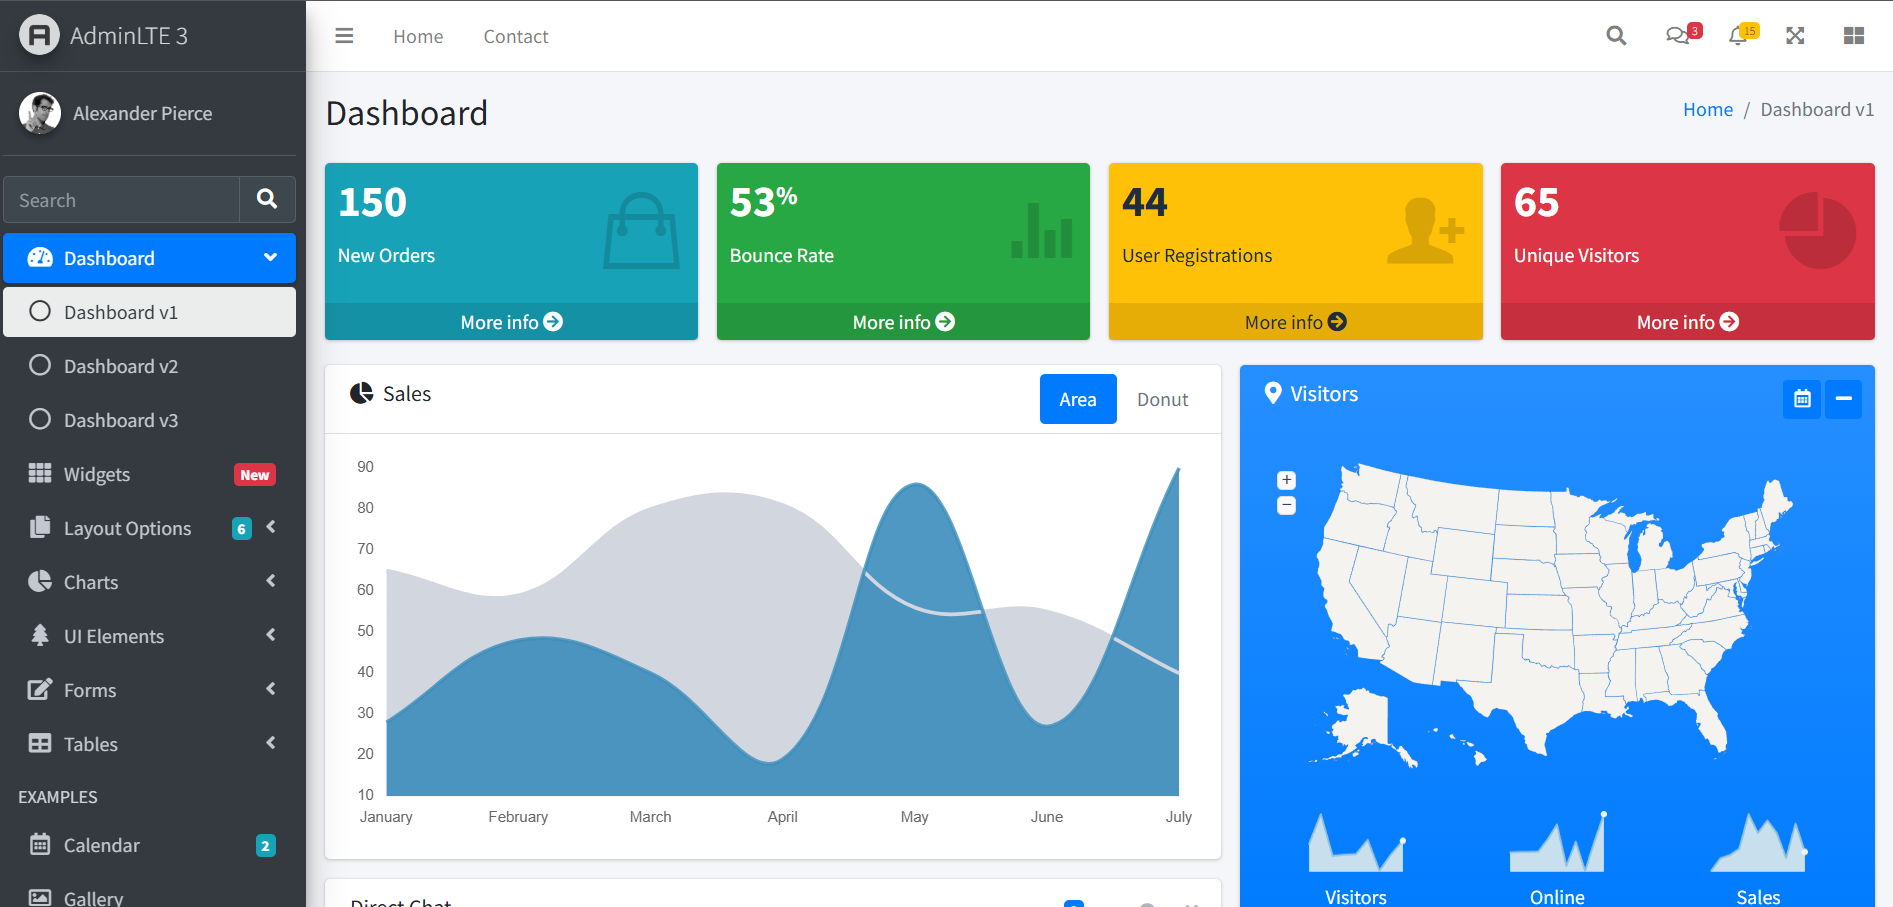Click More info on the Bounce Rate card
1893x907 pixels.
pyautogui.click(x=902, y=321)
